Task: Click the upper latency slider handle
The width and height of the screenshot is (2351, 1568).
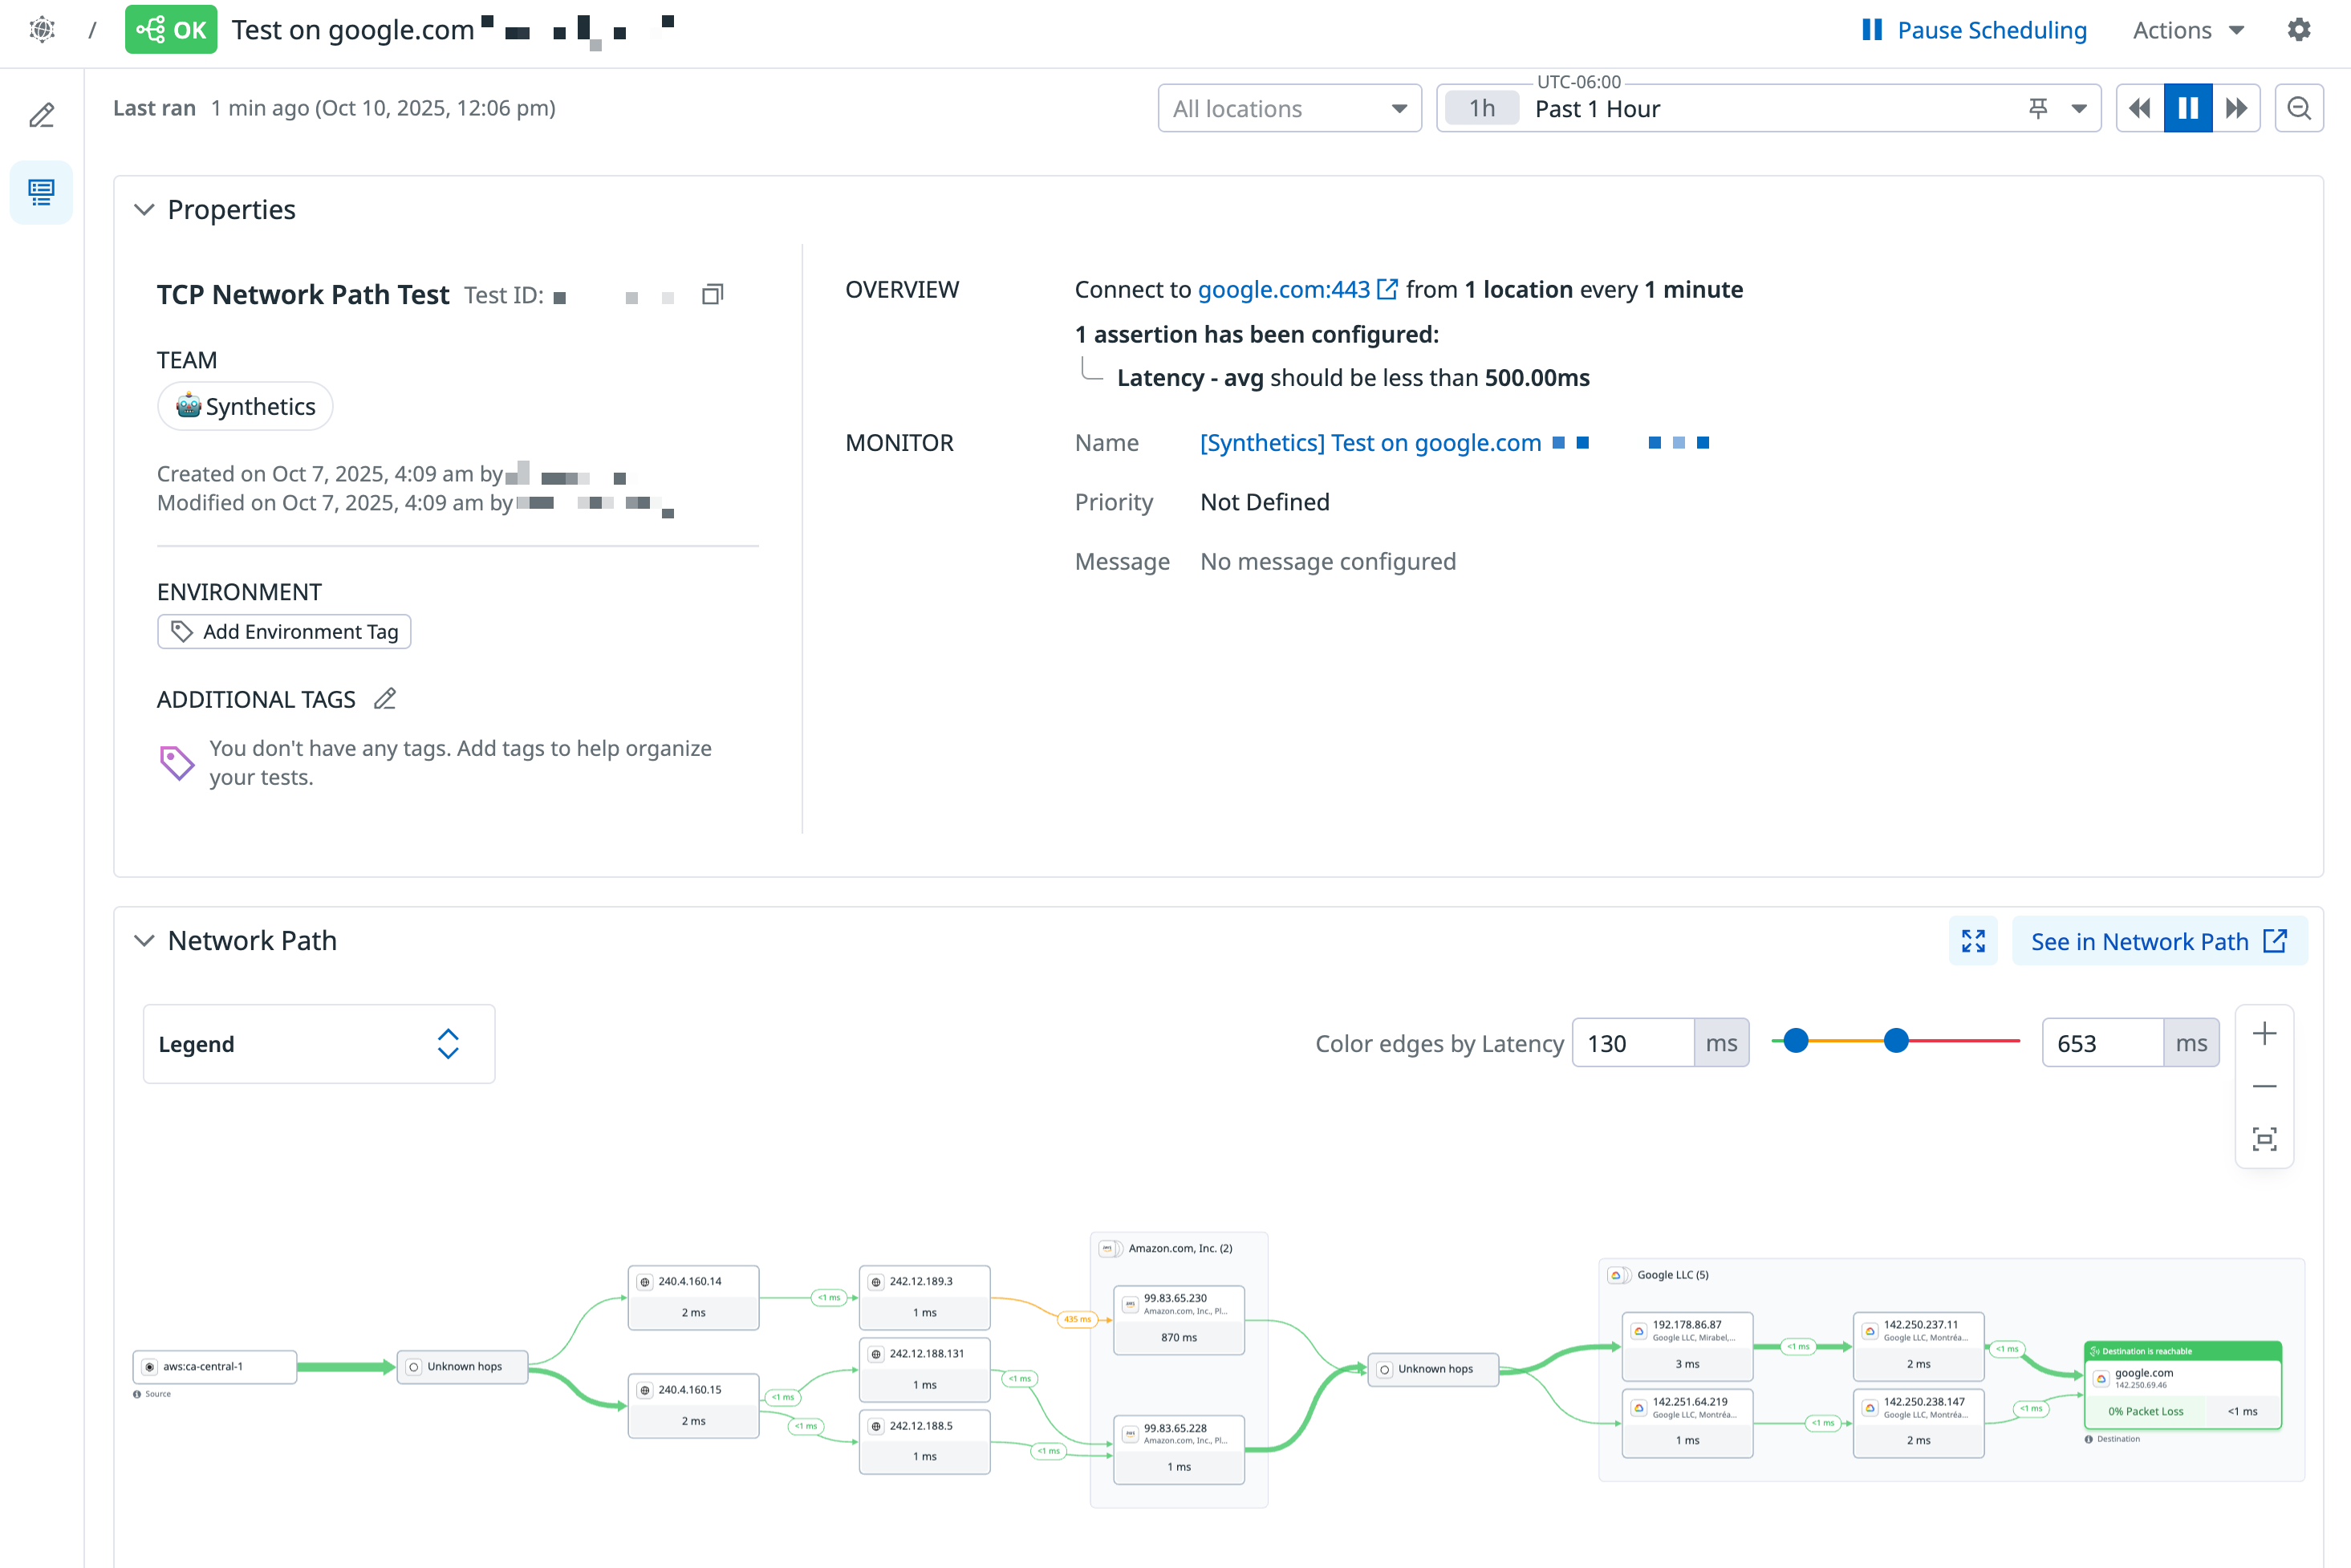Action: (1895, 1041)
